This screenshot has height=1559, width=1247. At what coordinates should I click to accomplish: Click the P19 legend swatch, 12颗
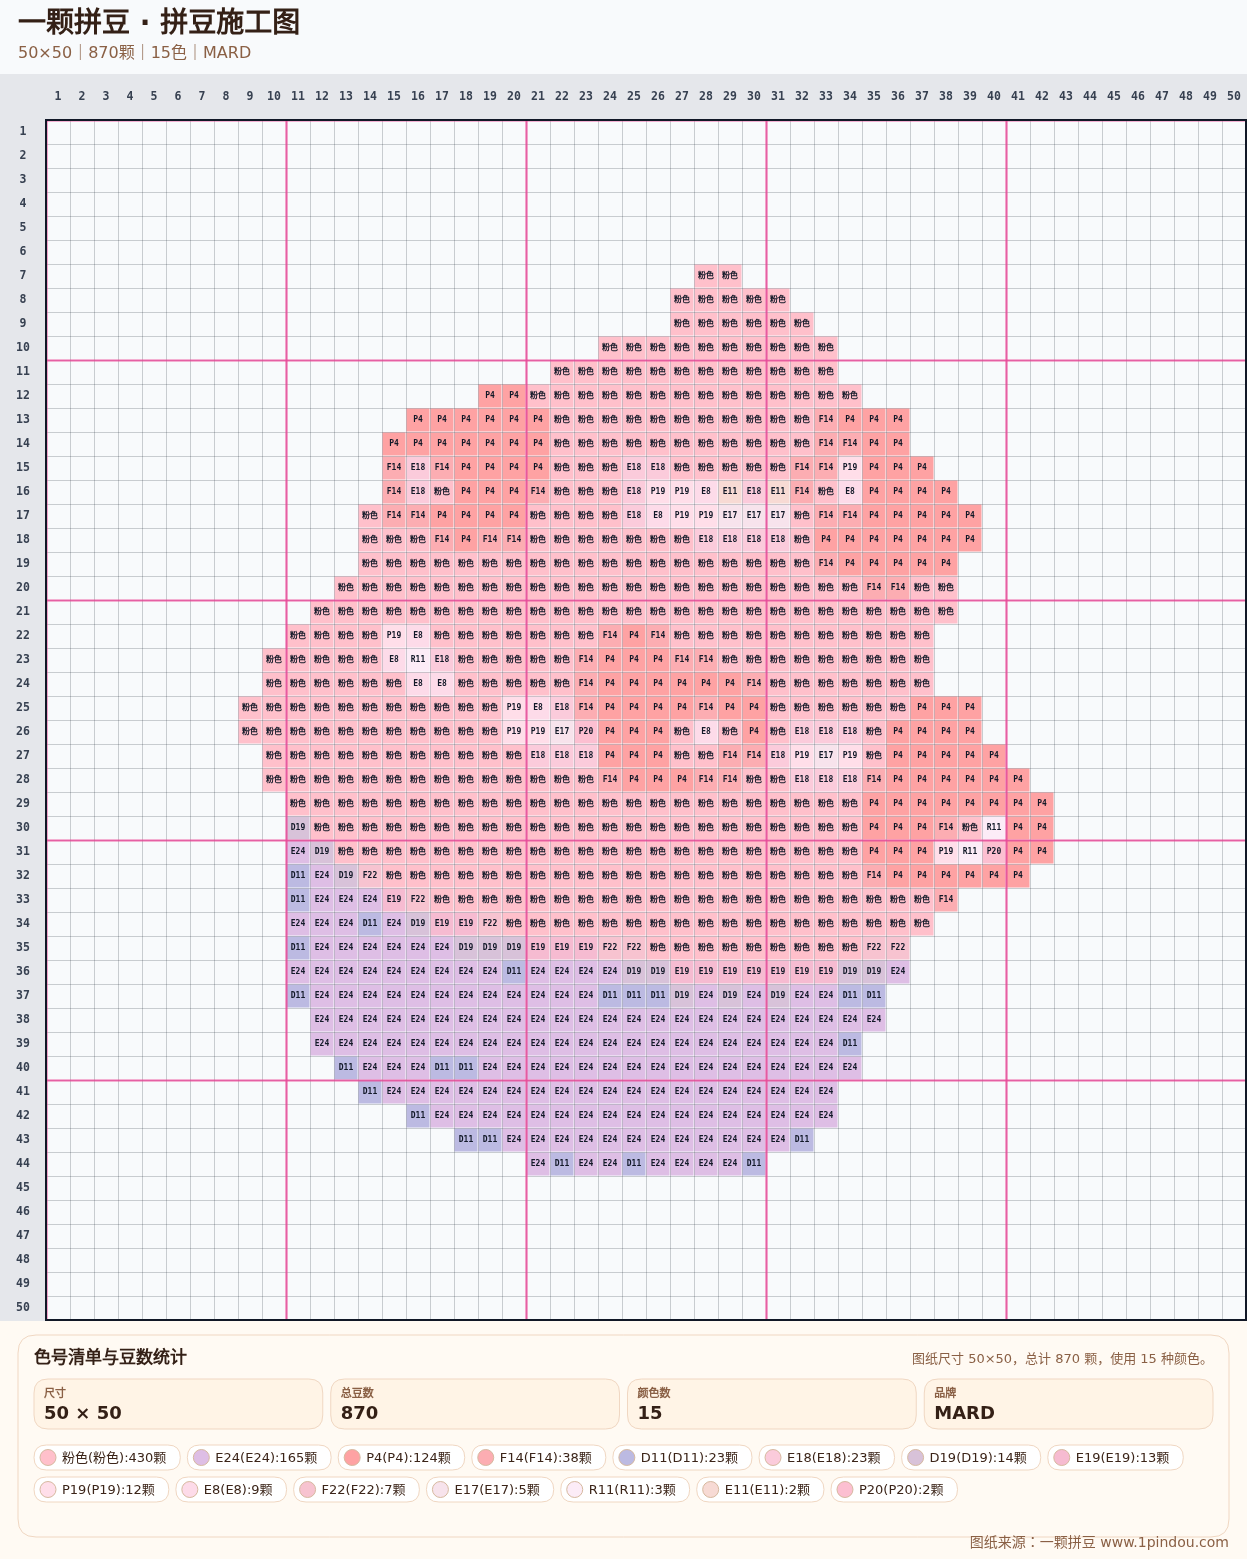pos(47,1490)
